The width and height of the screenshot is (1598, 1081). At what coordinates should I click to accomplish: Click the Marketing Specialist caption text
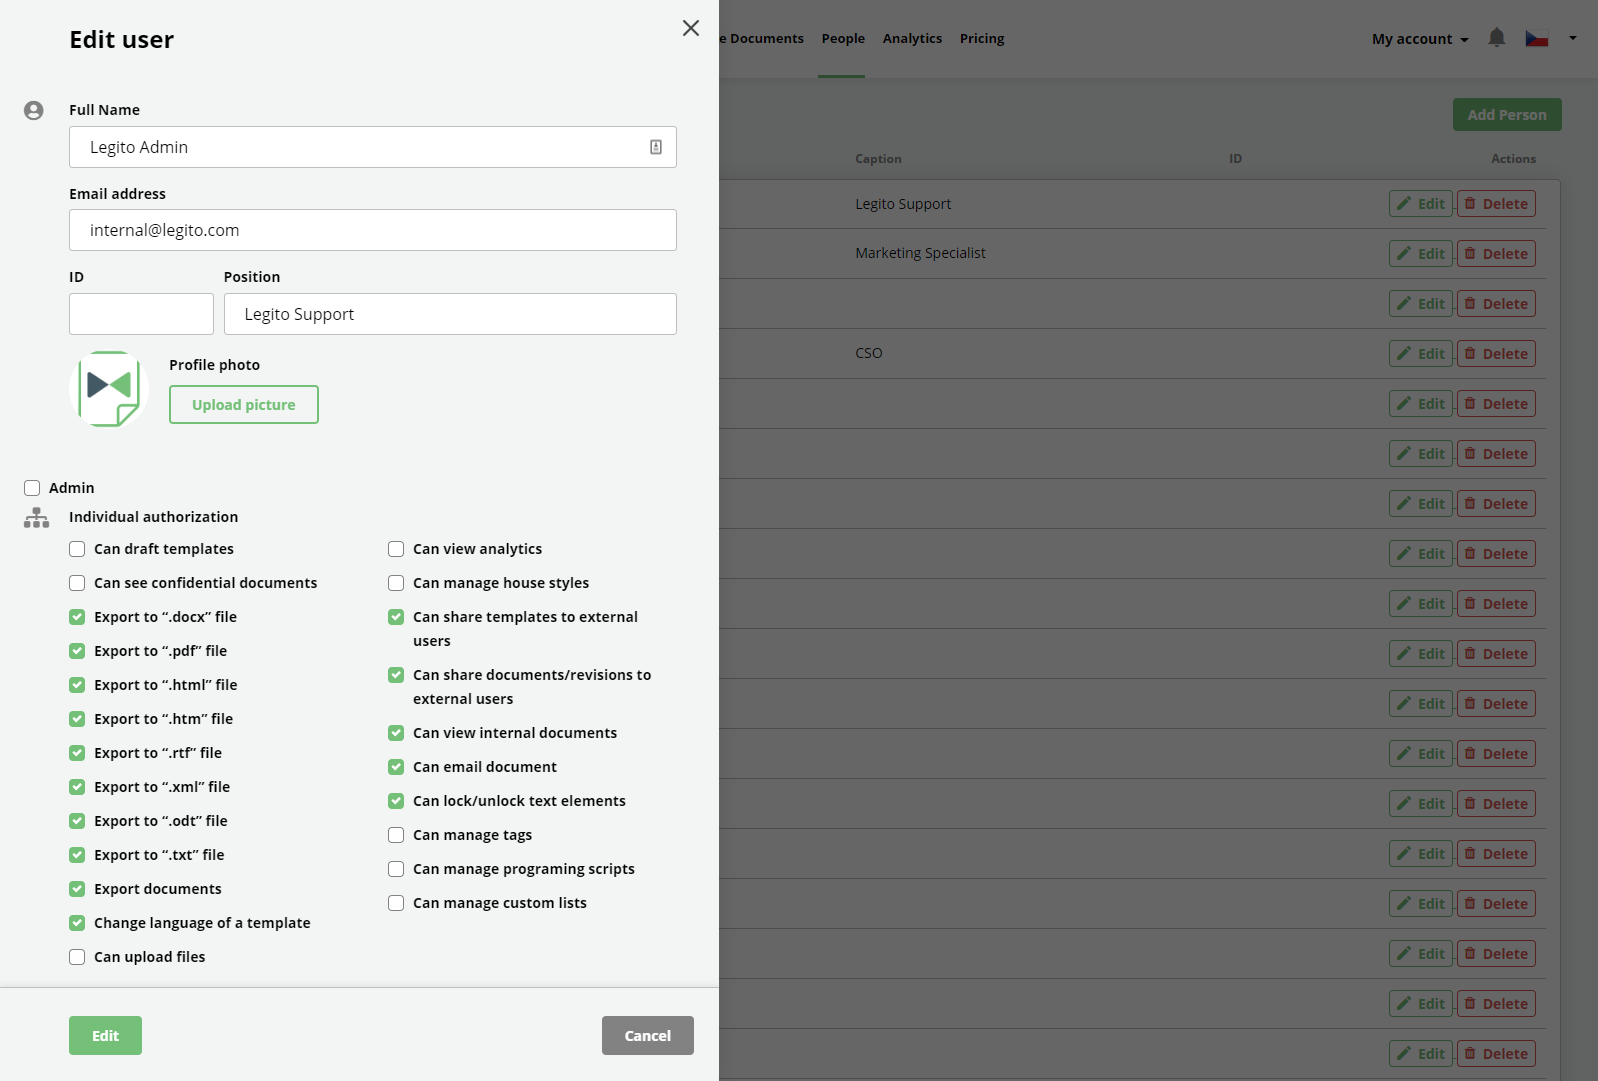click(920, 253)
